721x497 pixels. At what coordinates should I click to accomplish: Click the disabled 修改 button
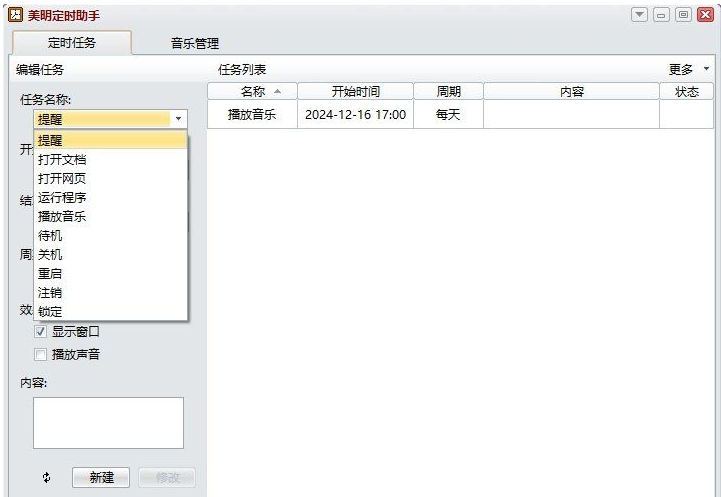tap(167, 478)
